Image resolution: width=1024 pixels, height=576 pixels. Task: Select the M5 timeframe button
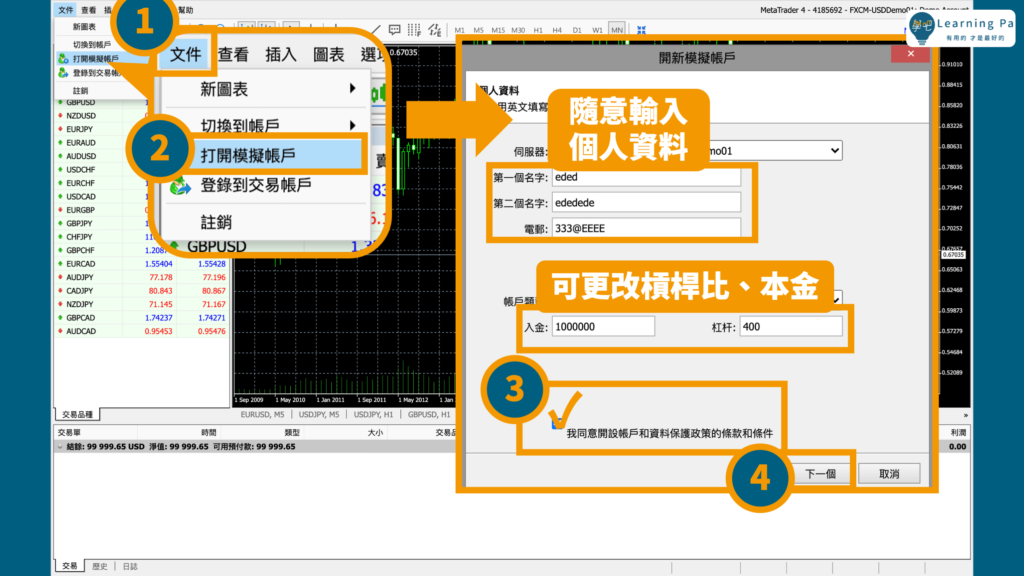[479, 30]
